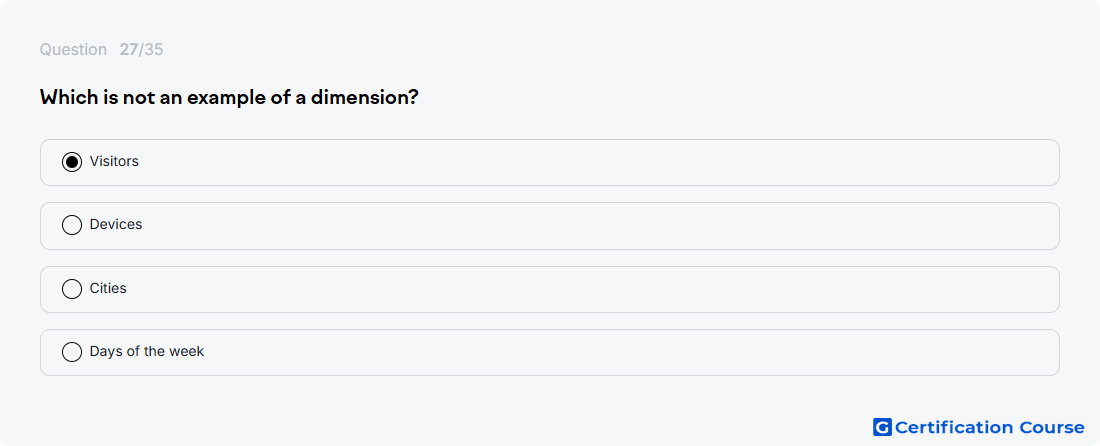This screenshot has width=1100, height=446.
Task: Click the total count "/35" text
Action: tap(151, 50)
